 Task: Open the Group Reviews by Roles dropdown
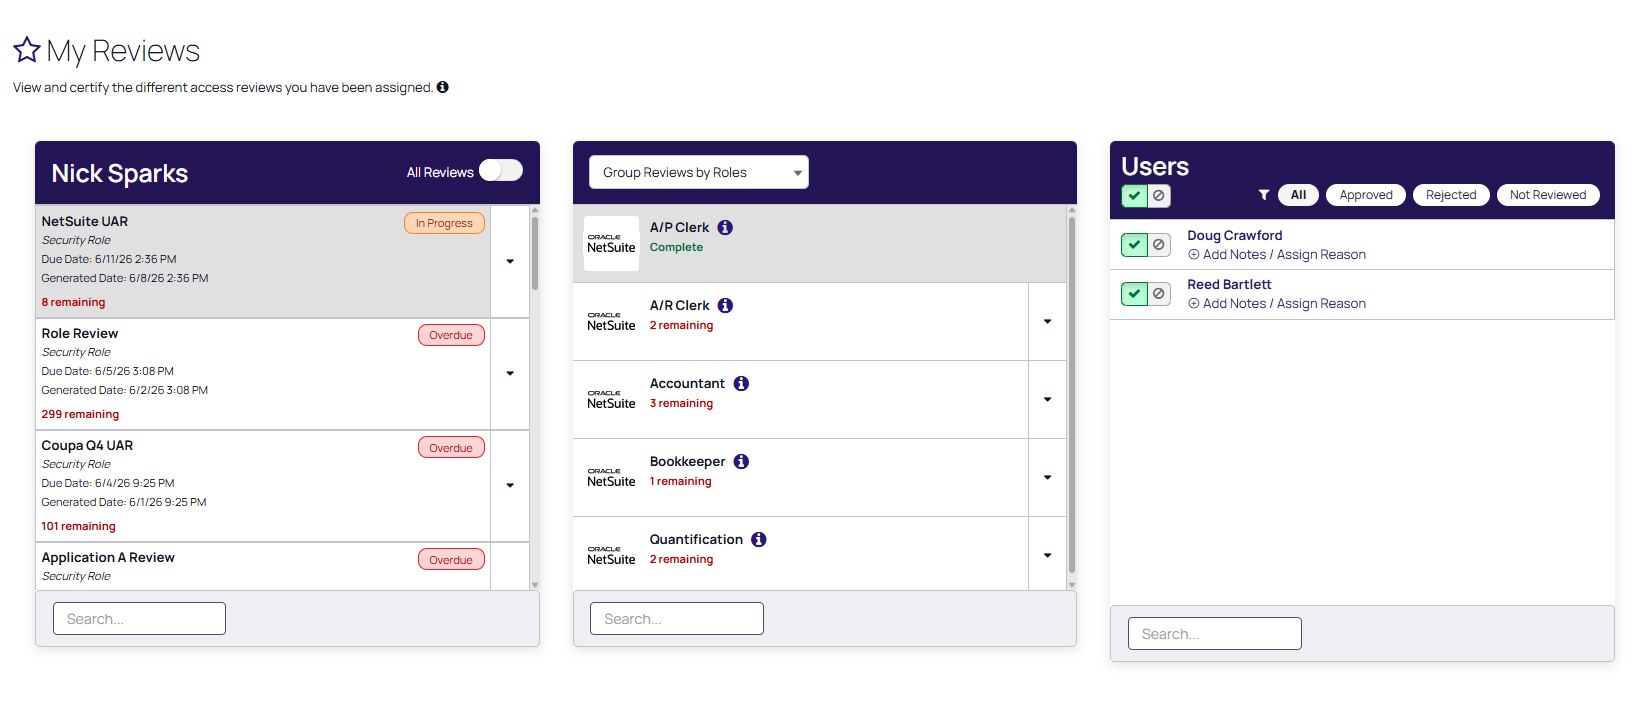699,172
